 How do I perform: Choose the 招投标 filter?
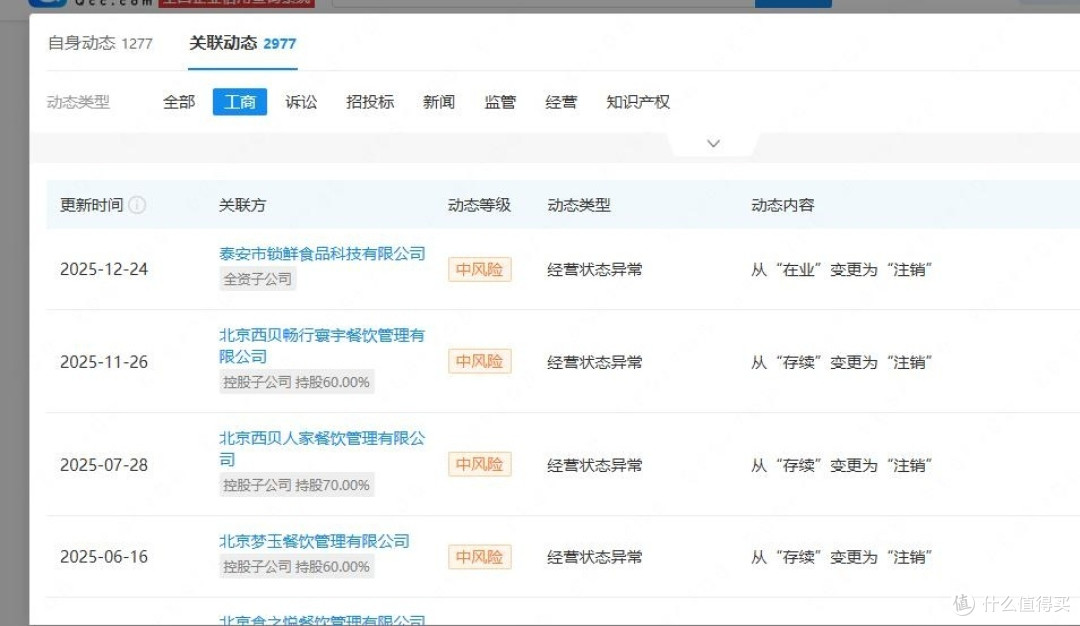tap(370, 102)
